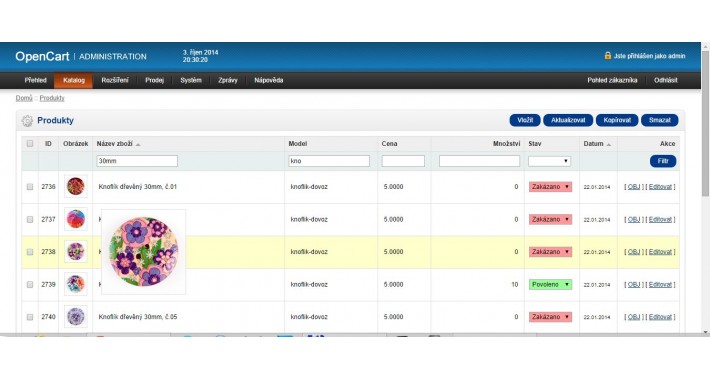
Task: Apply filters with the Filtr button
Action: pos(663,161)
